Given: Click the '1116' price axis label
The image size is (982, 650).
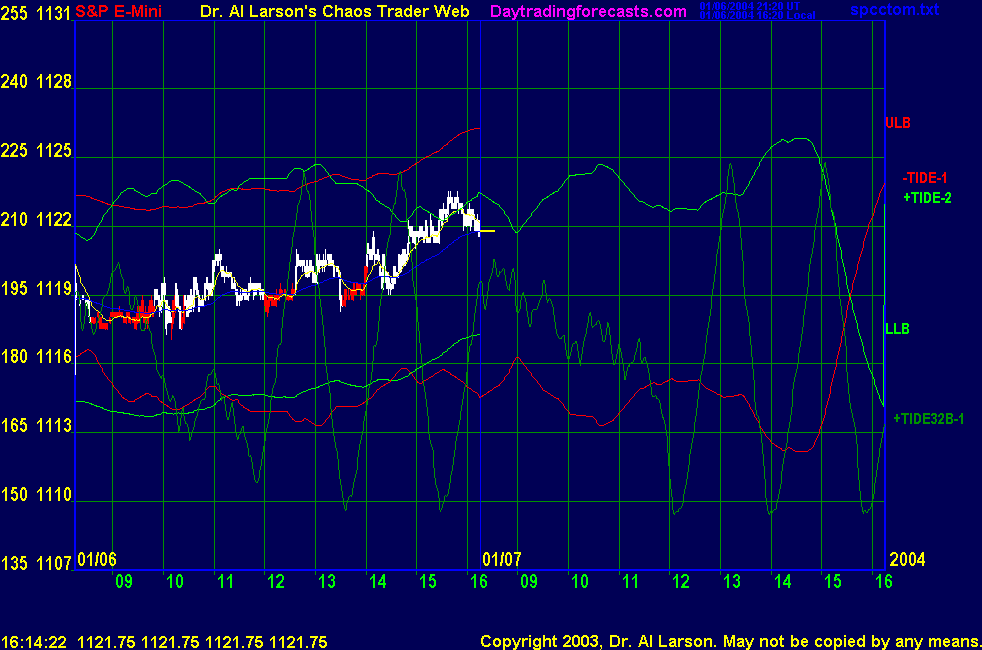Looking at the screenshot, I should pos(54,357).
